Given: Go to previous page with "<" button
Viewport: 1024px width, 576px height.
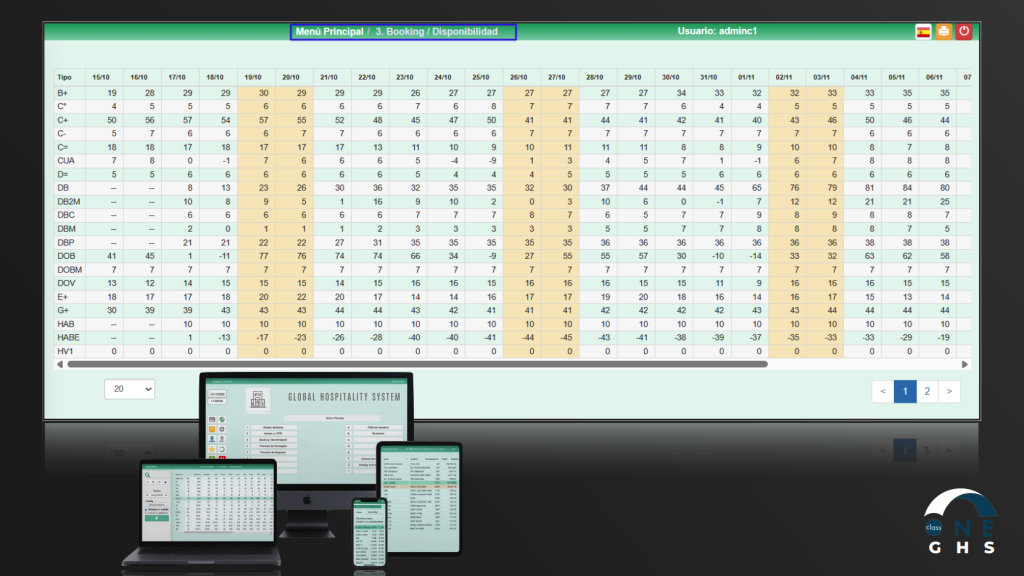Looking at the screenshot, I should pos(882,391).
